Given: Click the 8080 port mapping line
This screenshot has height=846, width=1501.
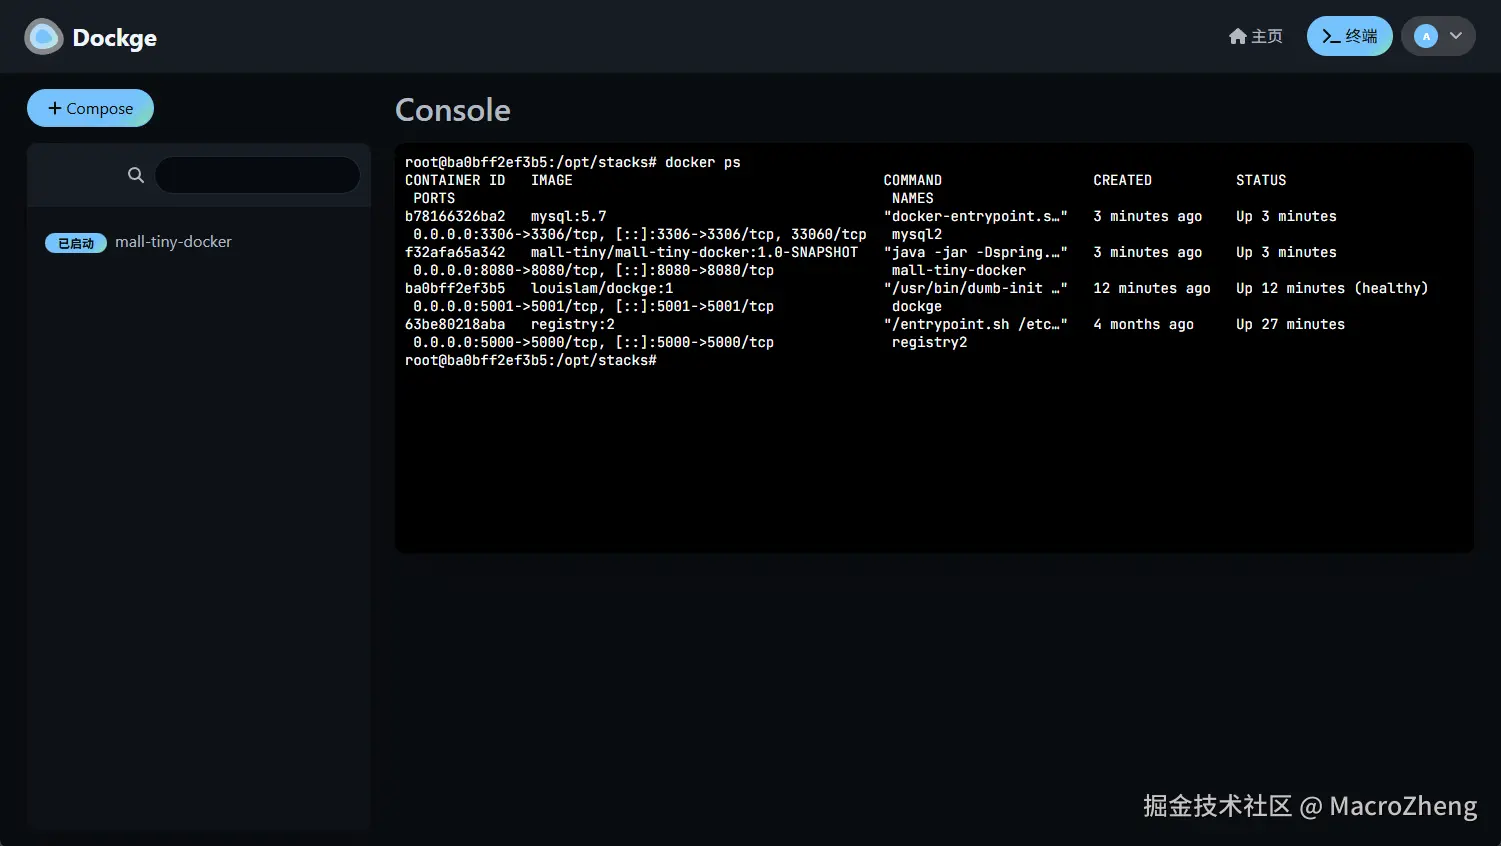Looking at the screenshot, I should pos(594,270).
